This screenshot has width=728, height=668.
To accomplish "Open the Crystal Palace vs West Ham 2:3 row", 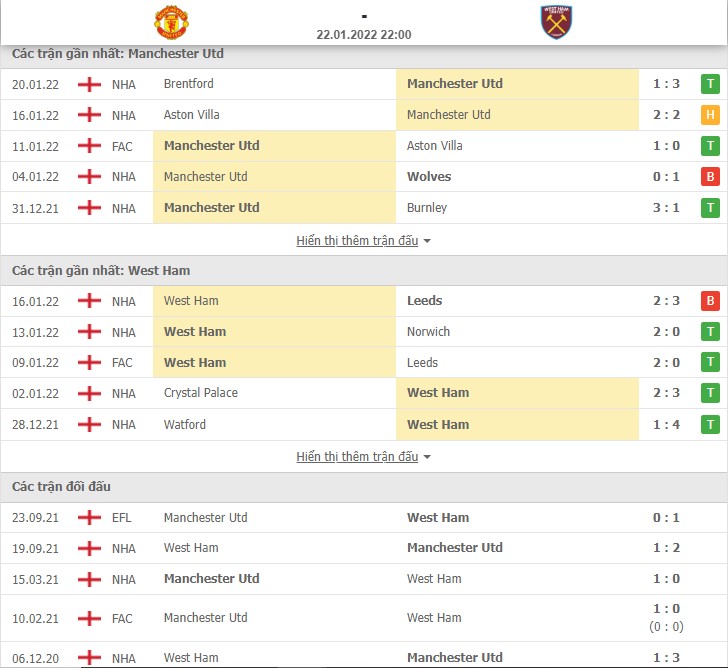I will click(x=364, y=393).
